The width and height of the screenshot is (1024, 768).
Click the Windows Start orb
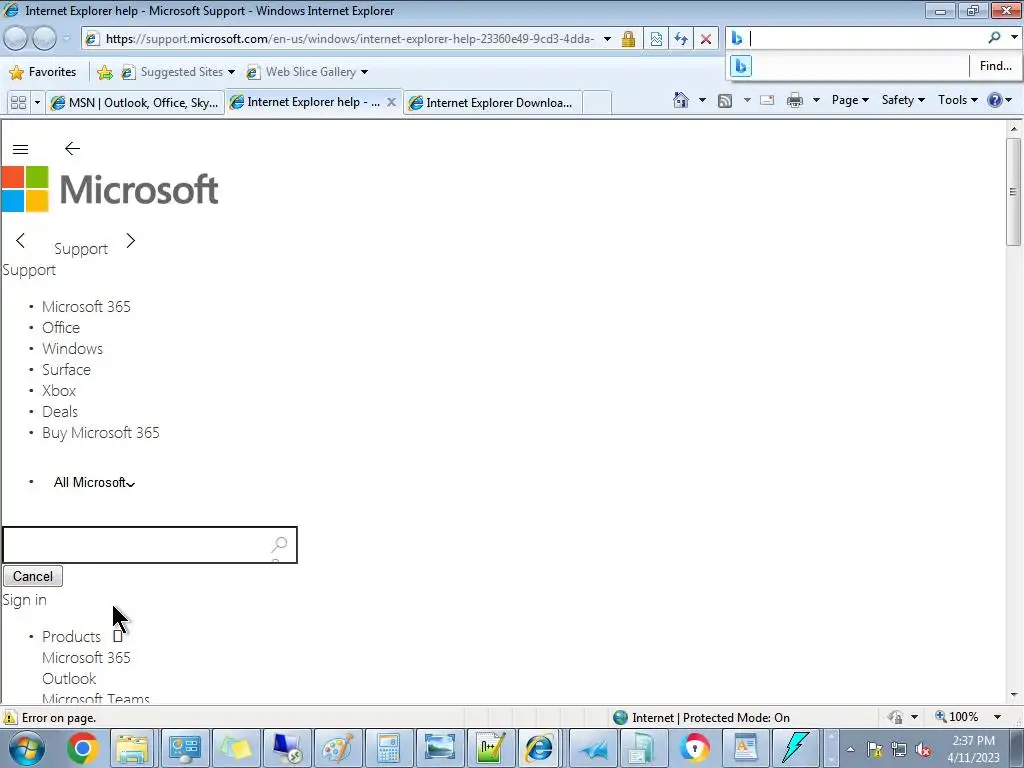(26, 748)
